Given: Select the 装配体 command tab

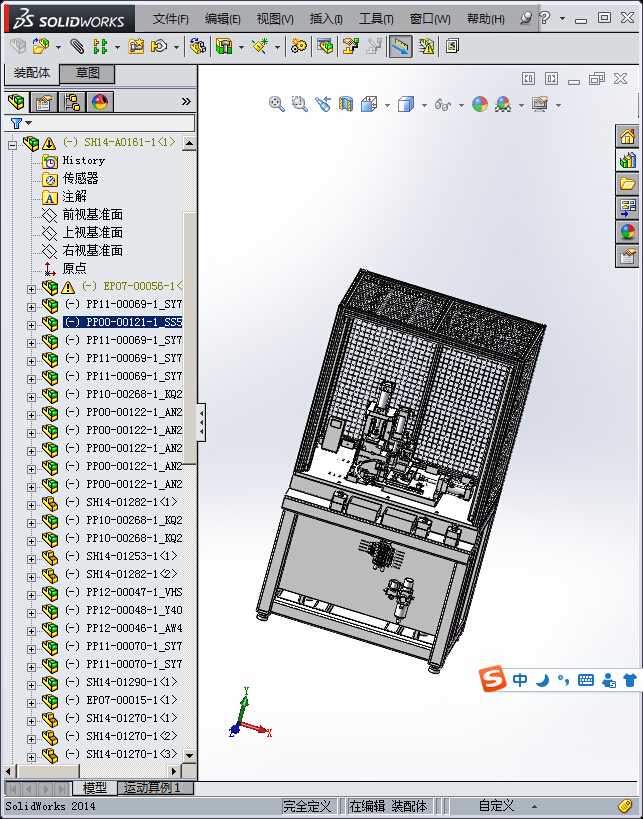Looking at the screenshot, I should tap(31, 74).
